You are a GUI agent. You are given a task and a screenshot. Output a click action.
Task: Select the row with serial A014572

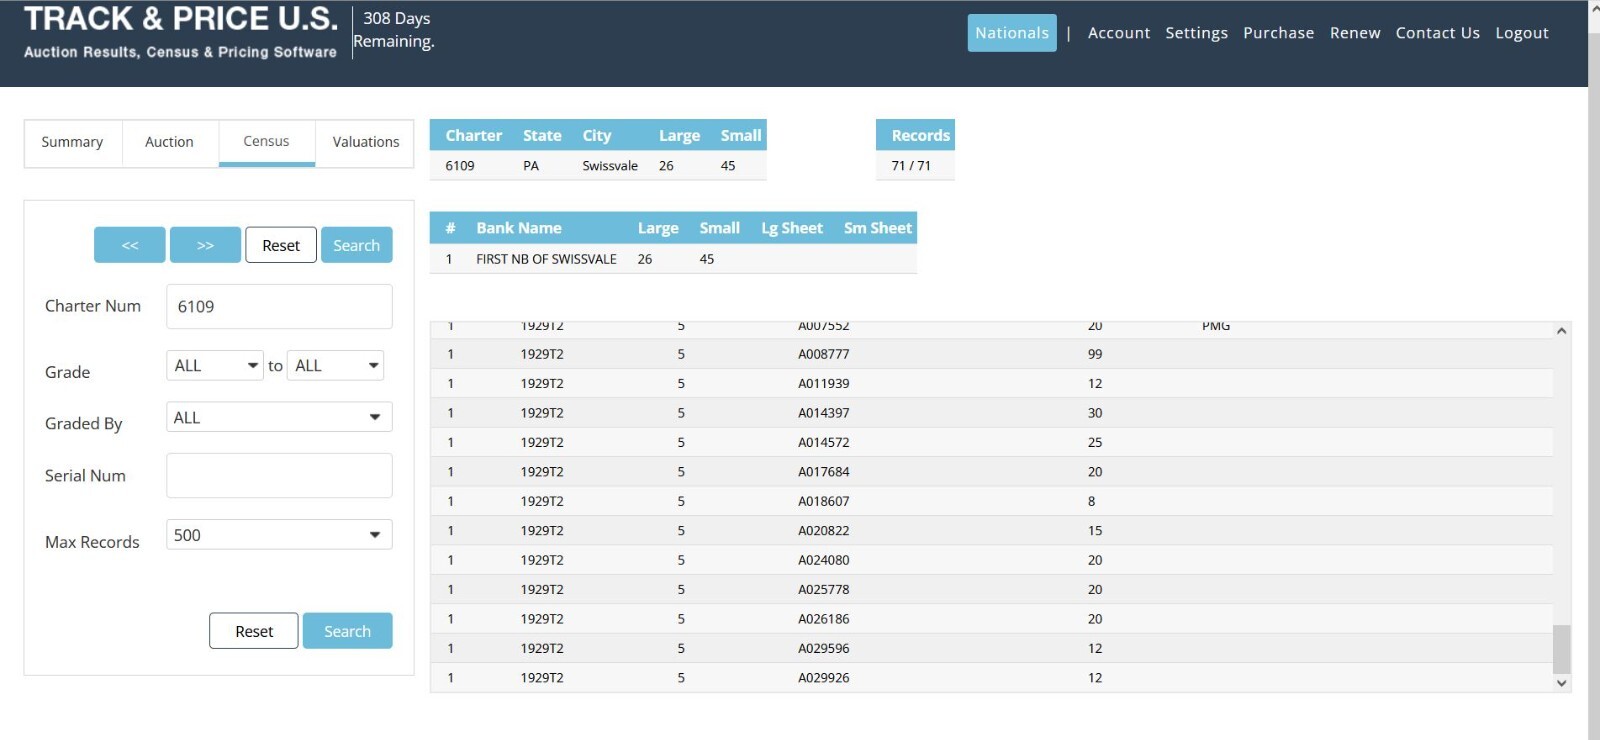tap(991, 442)
